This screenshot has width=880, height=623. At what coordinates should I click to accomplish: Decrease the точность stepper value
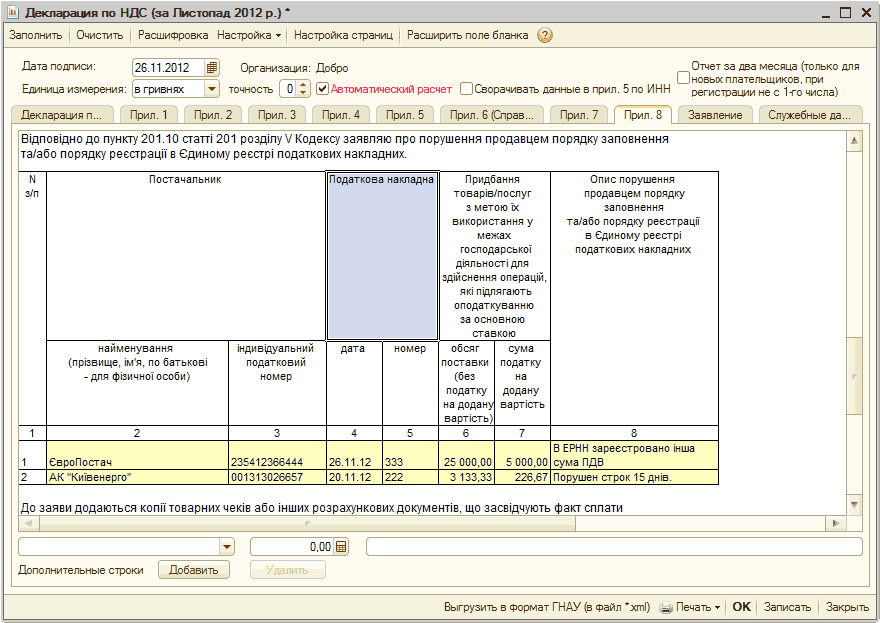(x=303, y=93)
